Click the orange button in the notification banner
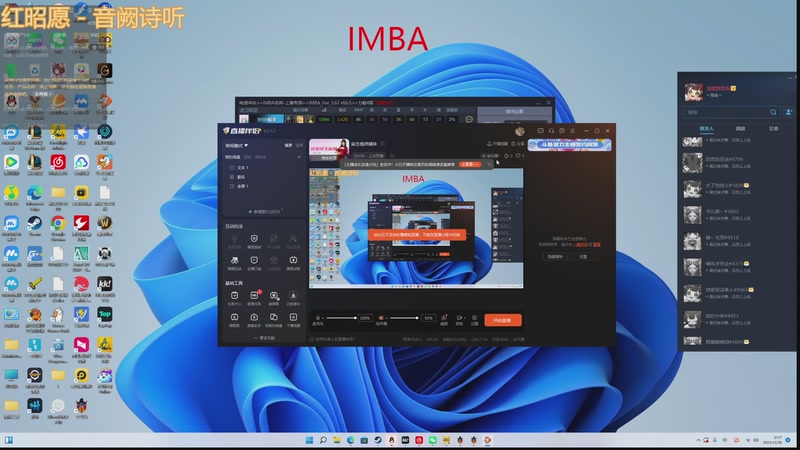800x450 pixels. pyautogui.click(x=470, y=164)
